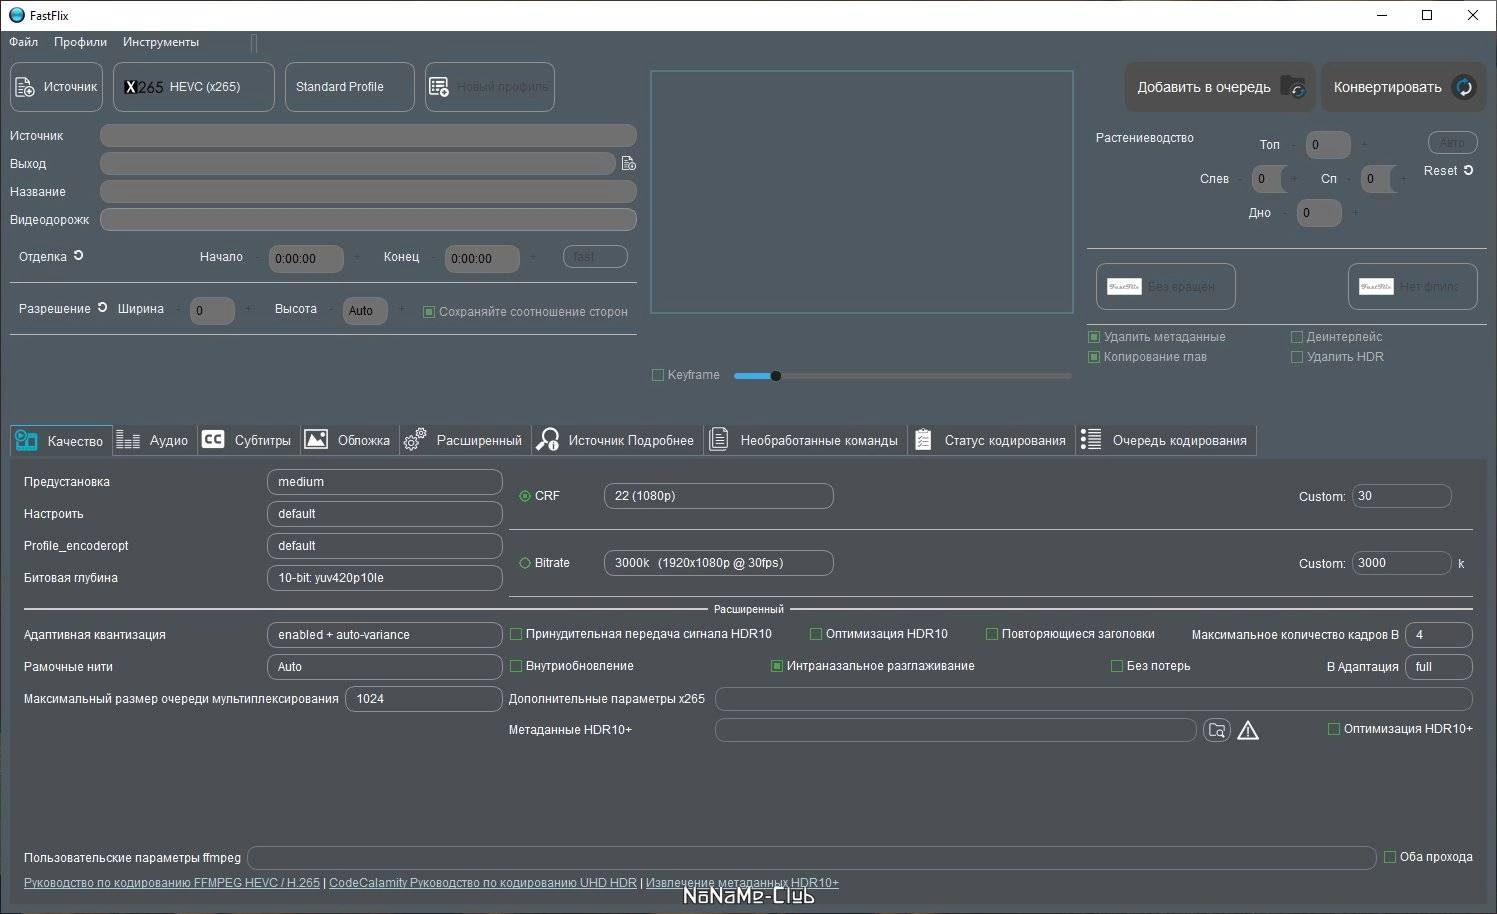The width and height of the screenshot is (1497, 914).
Task: Click the Custom CRF input field
Action: click(x=1402, y=496)
